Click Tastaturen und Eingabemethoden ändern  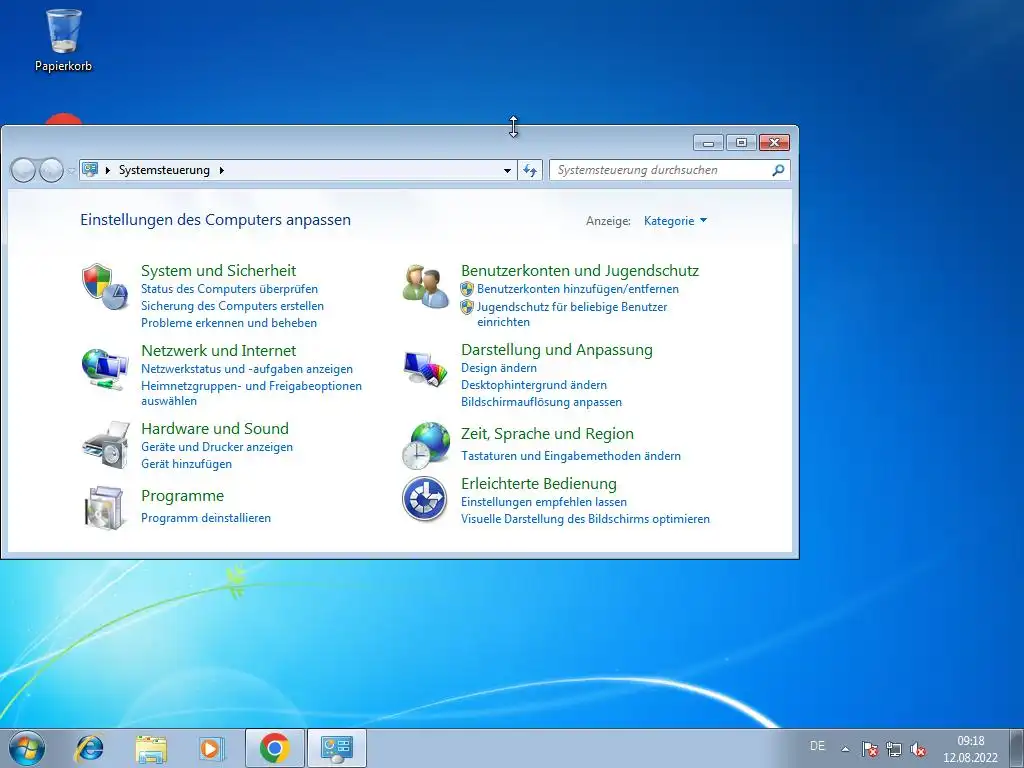coord(571,456)
